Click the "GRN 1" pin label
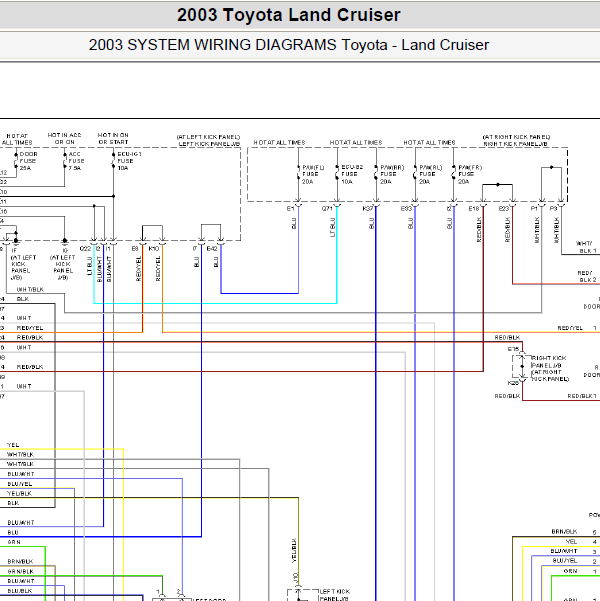 coord(580,571)
